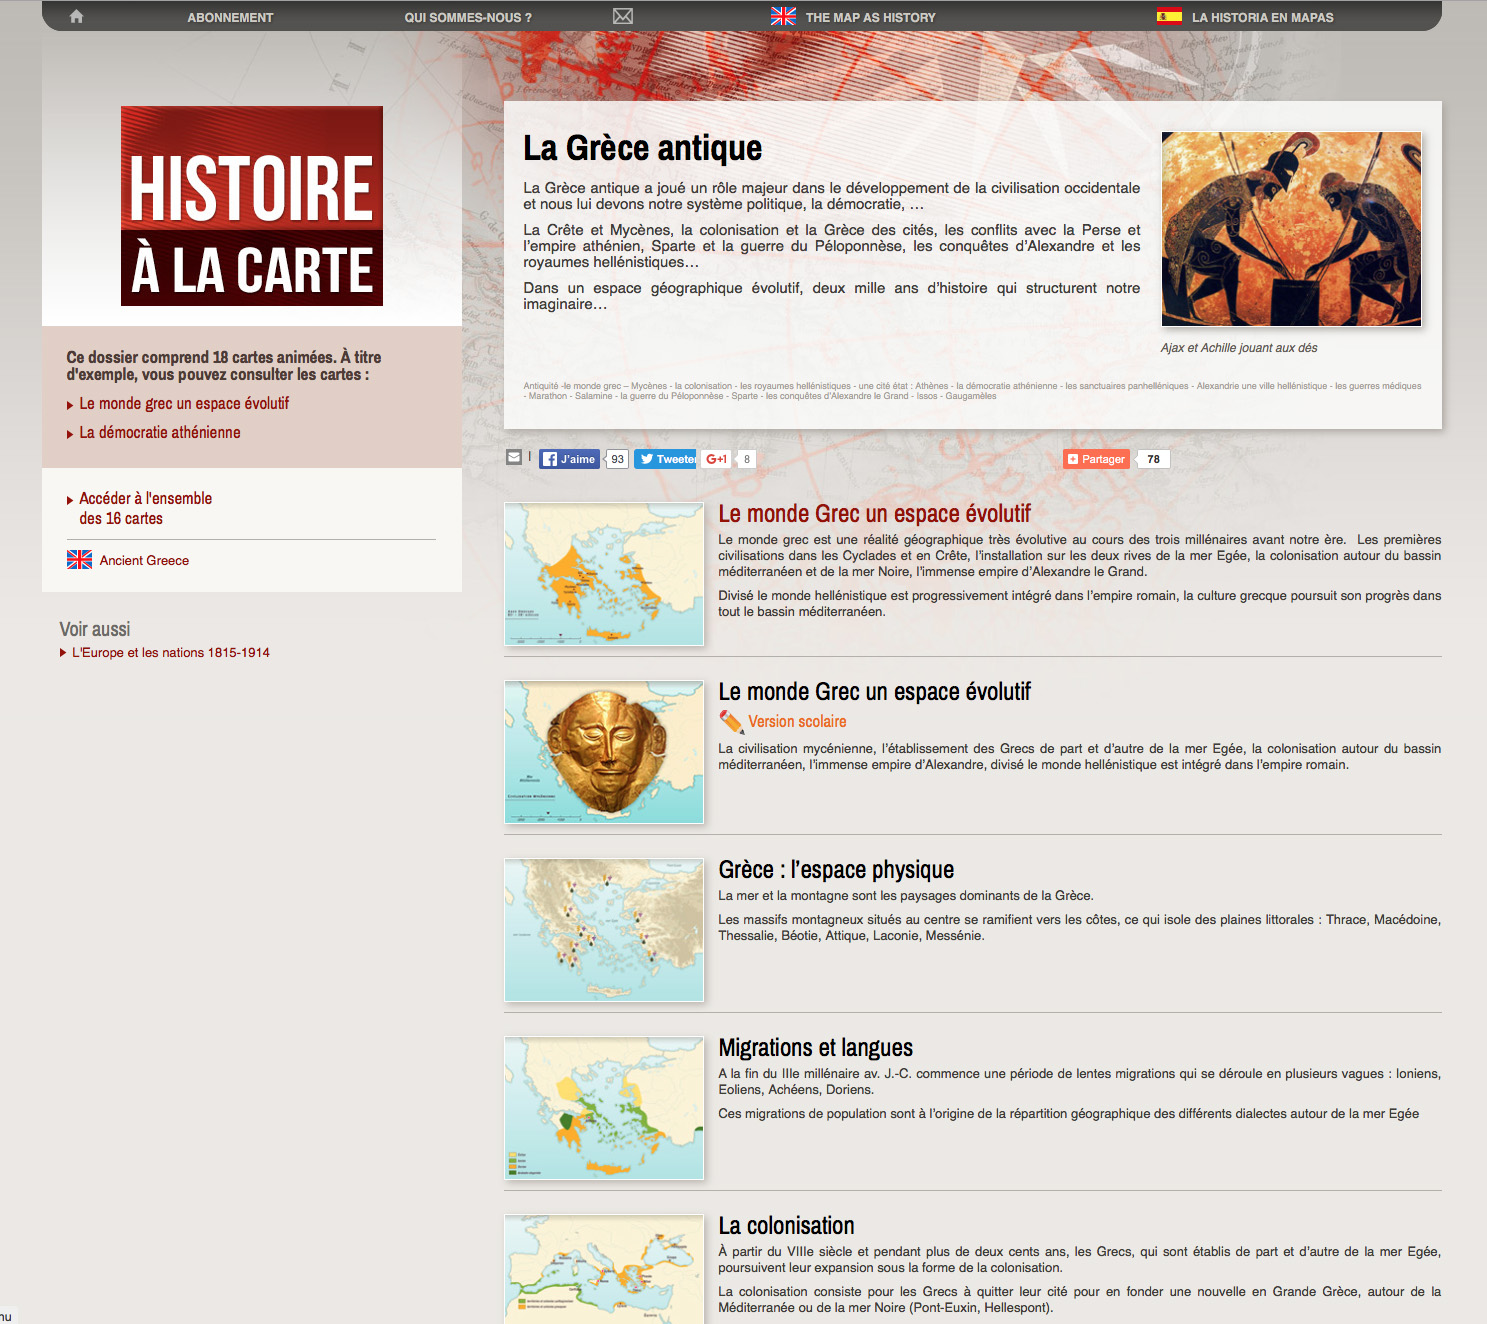Like the page with Facebook J'aime button
The height and width of the screenshot is (1324, 1487).
570,459
